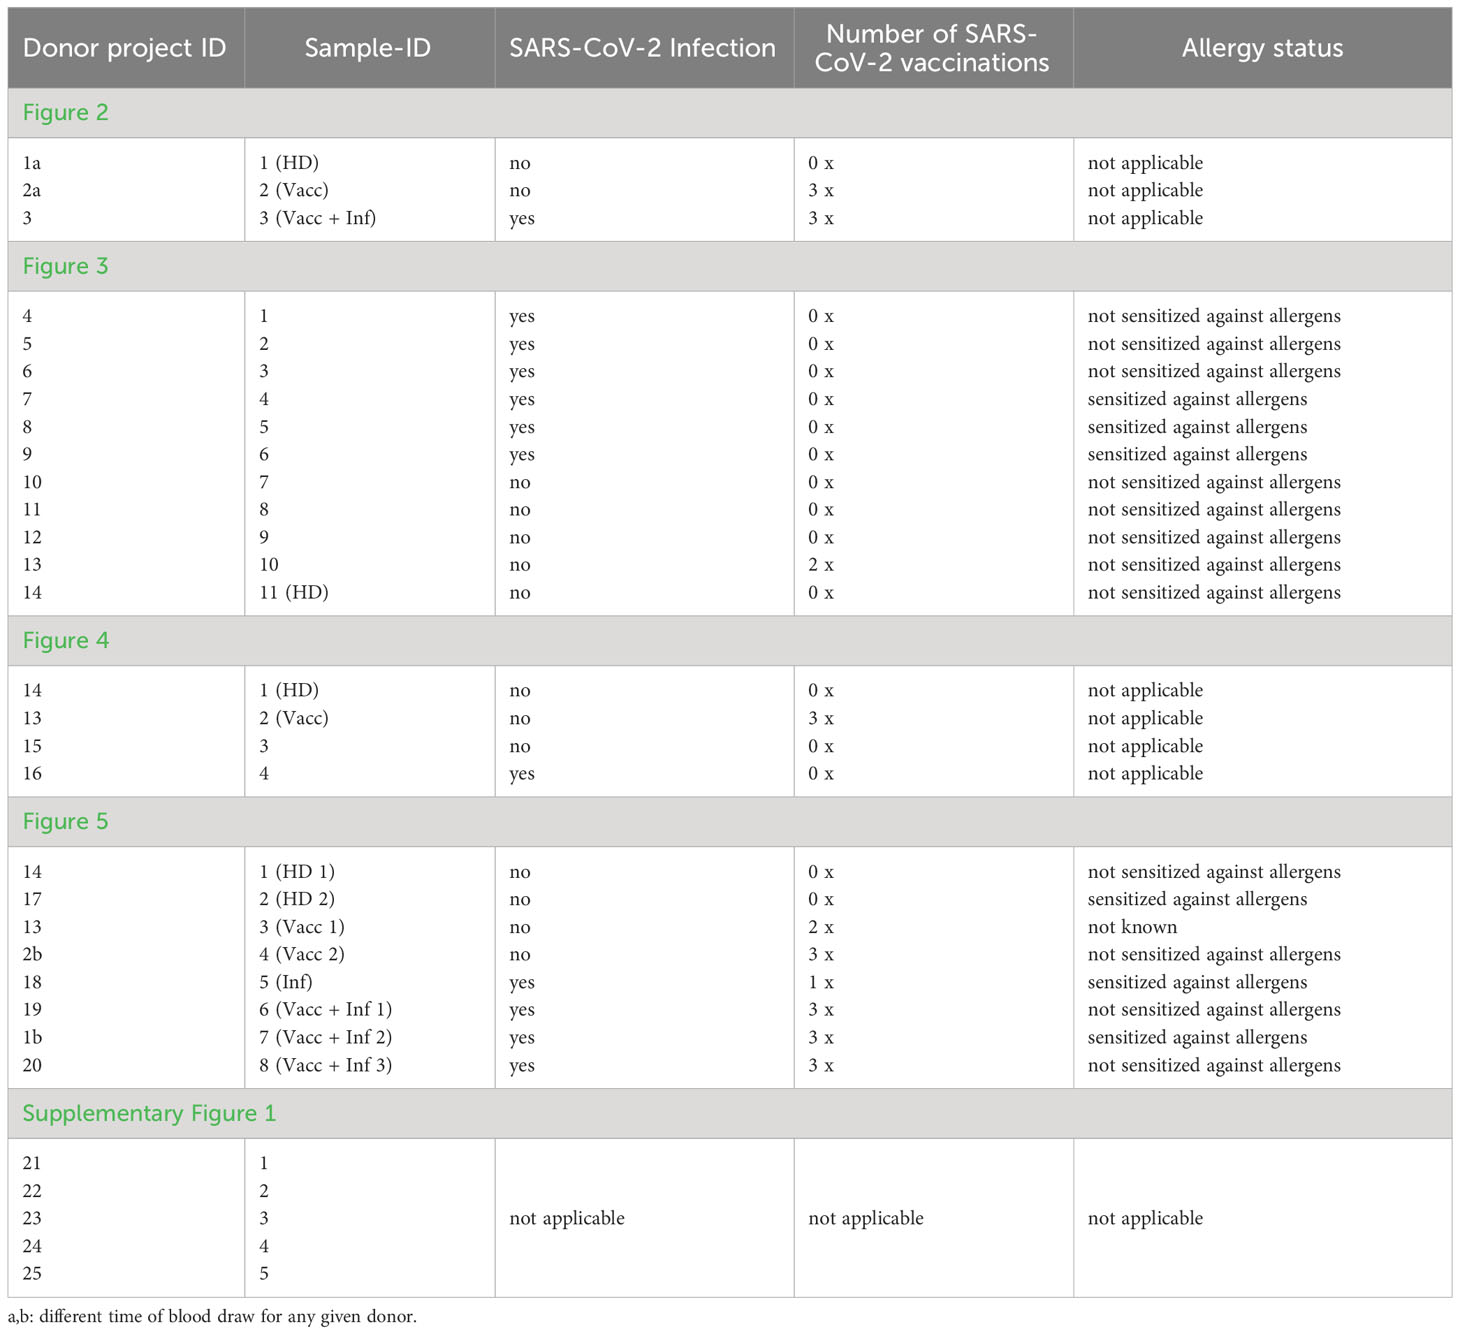
Task: Click donor ID 2b in Figure 5
Action: click(32, 954)
